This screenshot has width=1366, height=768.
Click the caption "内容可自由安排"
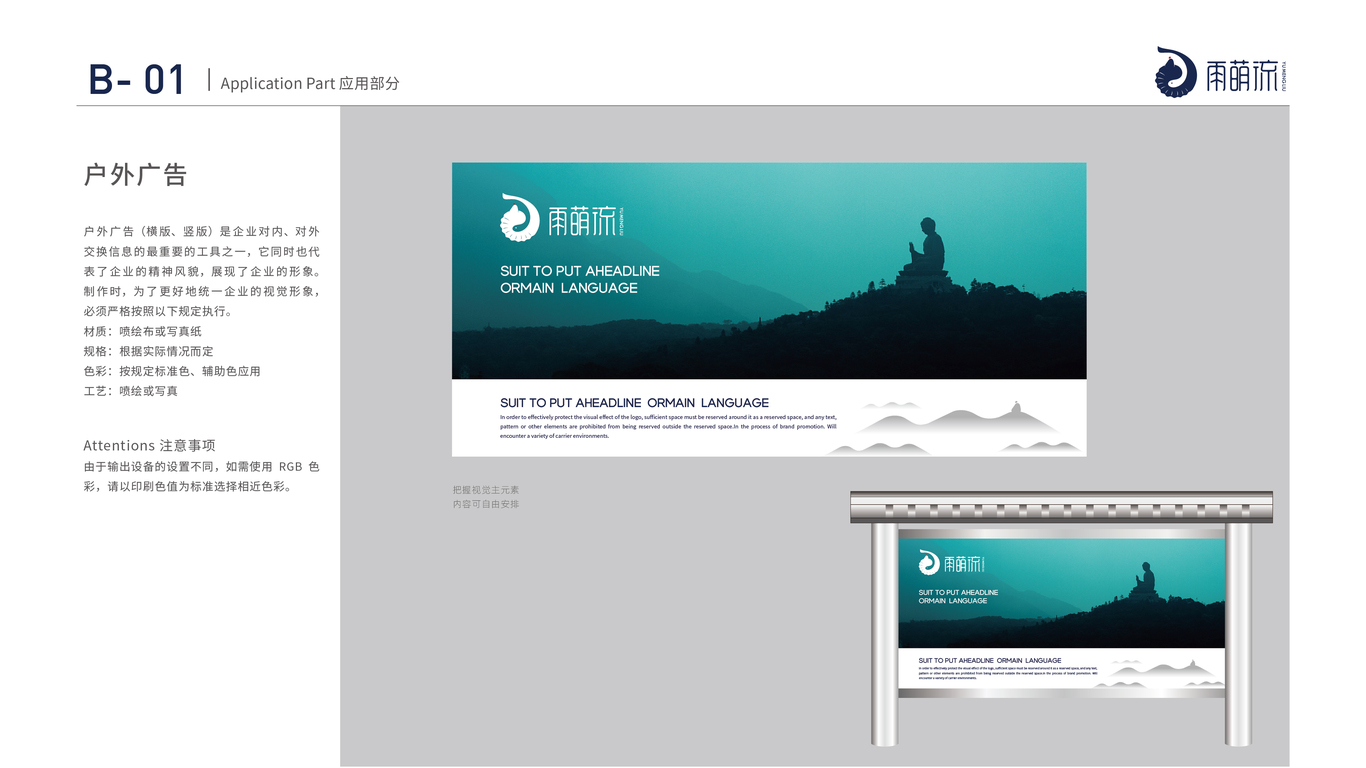tap(486, 504)
